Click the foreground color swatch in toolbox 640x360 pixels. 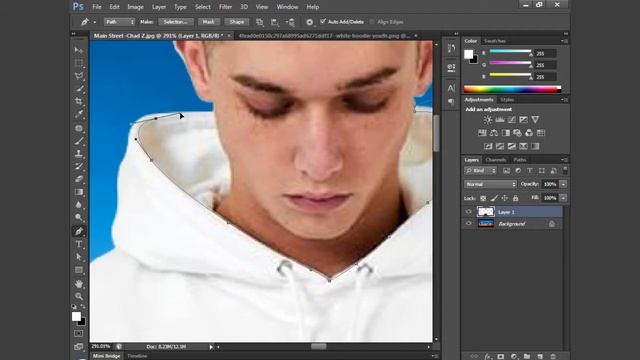pos(76,316)
